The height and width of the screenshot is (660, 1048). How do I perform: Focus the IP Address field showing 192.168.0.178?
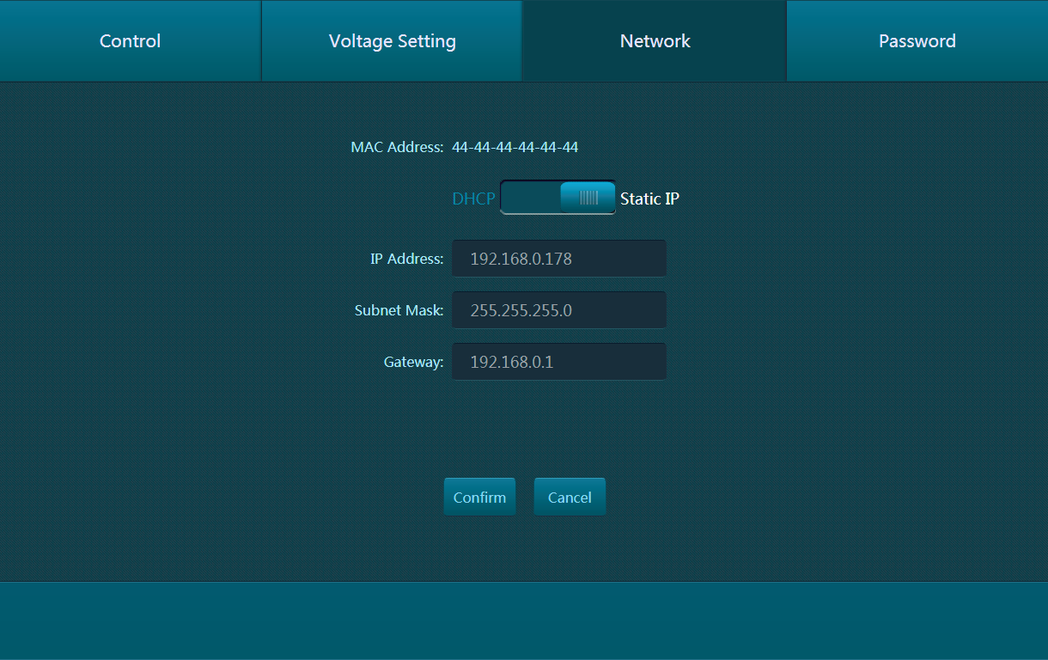(x=558, y=259)
